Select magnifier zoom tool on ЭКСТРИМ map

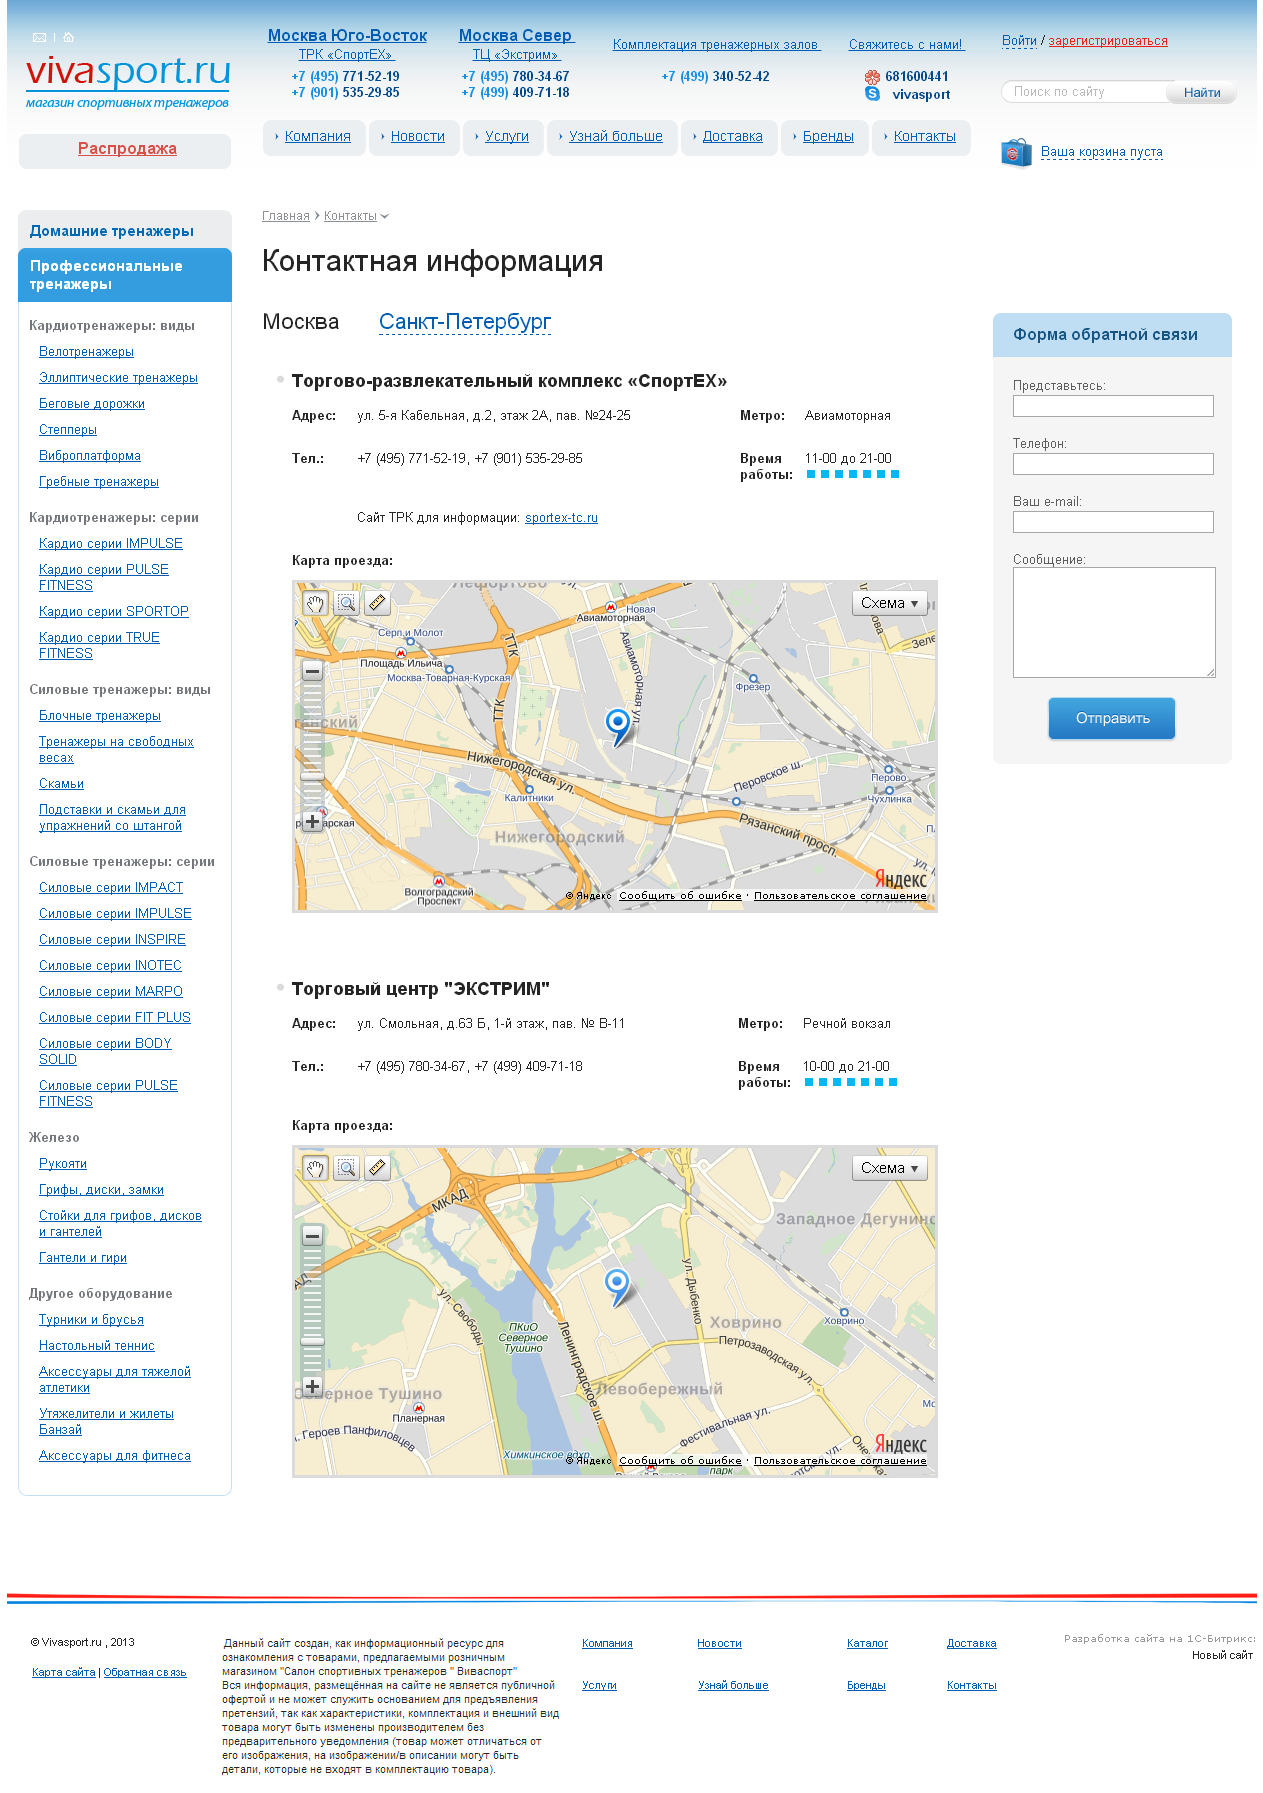346,1168
